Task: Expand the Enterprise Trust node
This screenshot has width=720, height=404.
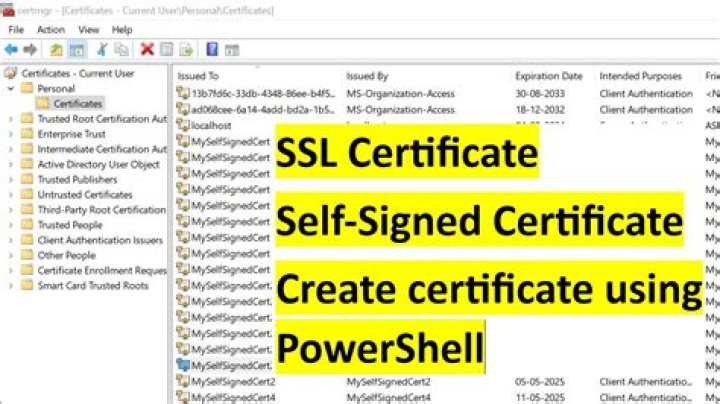Action: click(x=11, y=134)
